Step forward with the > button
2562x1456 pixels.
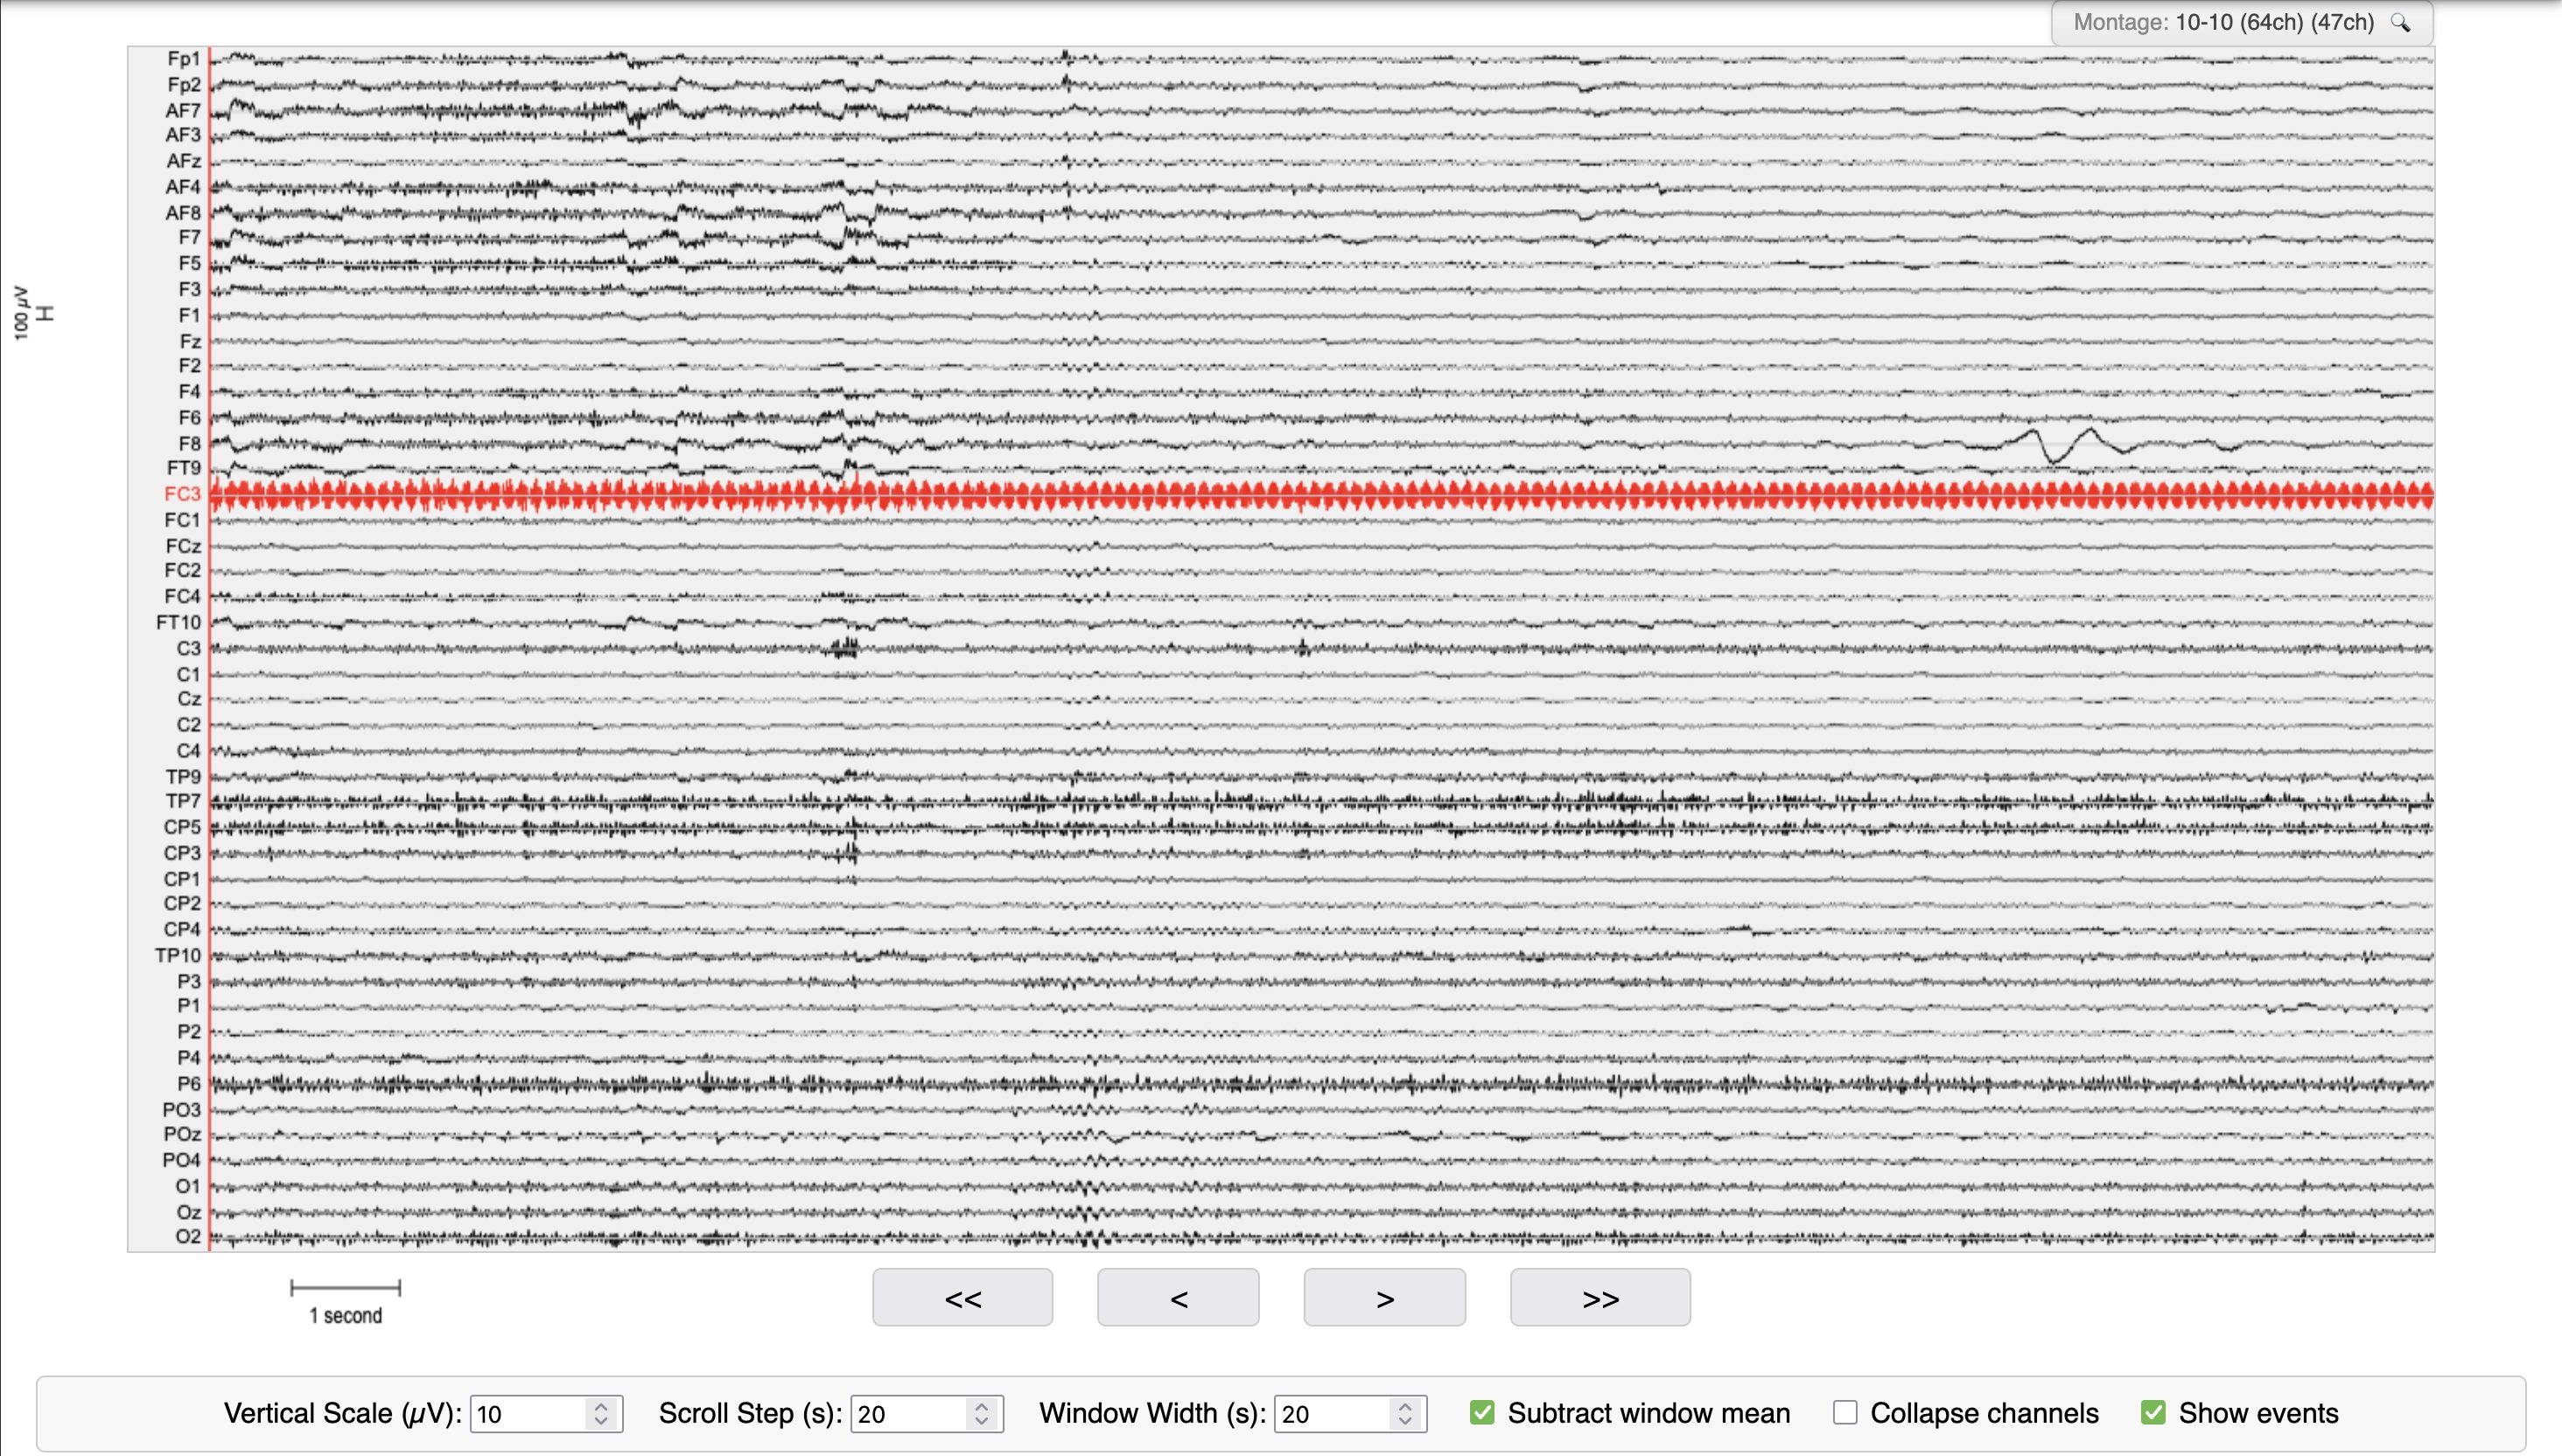click(1384, 1298)
